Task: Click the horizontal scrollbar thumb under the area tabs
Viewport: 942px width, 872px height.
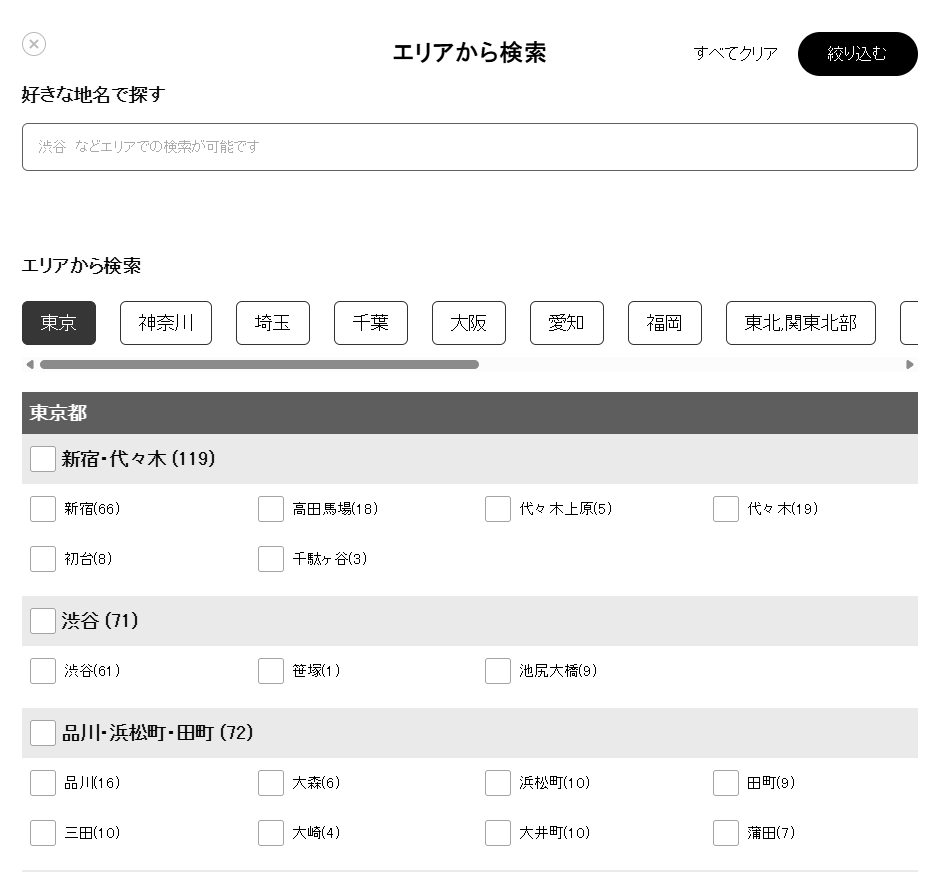Action: (259, 364)
